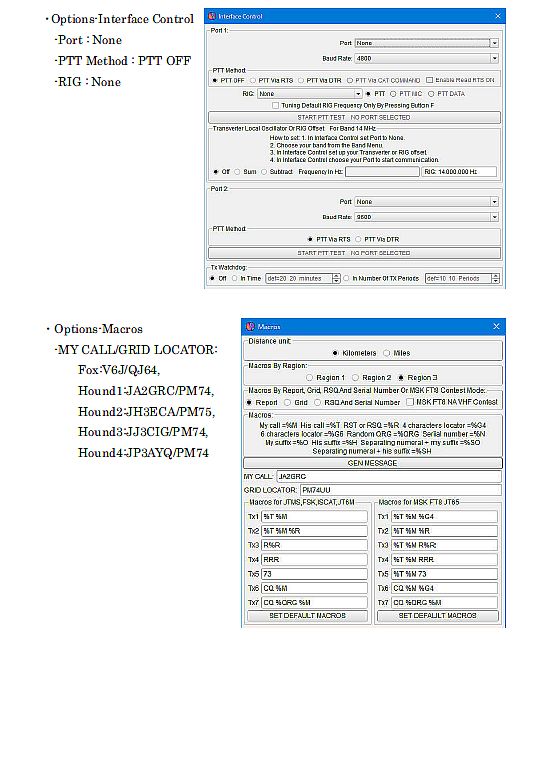The image size is (549, 770).
Task: Click JTMS Tx2 macro field
Action: (x=314, y=531)
